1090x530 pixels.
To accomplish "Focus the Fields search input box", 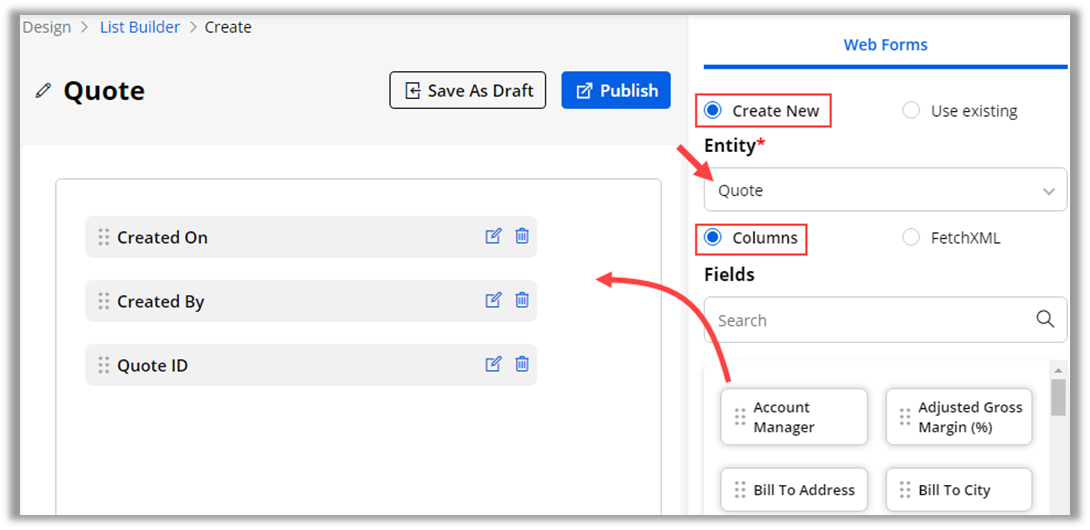I will tap(870, 320).
